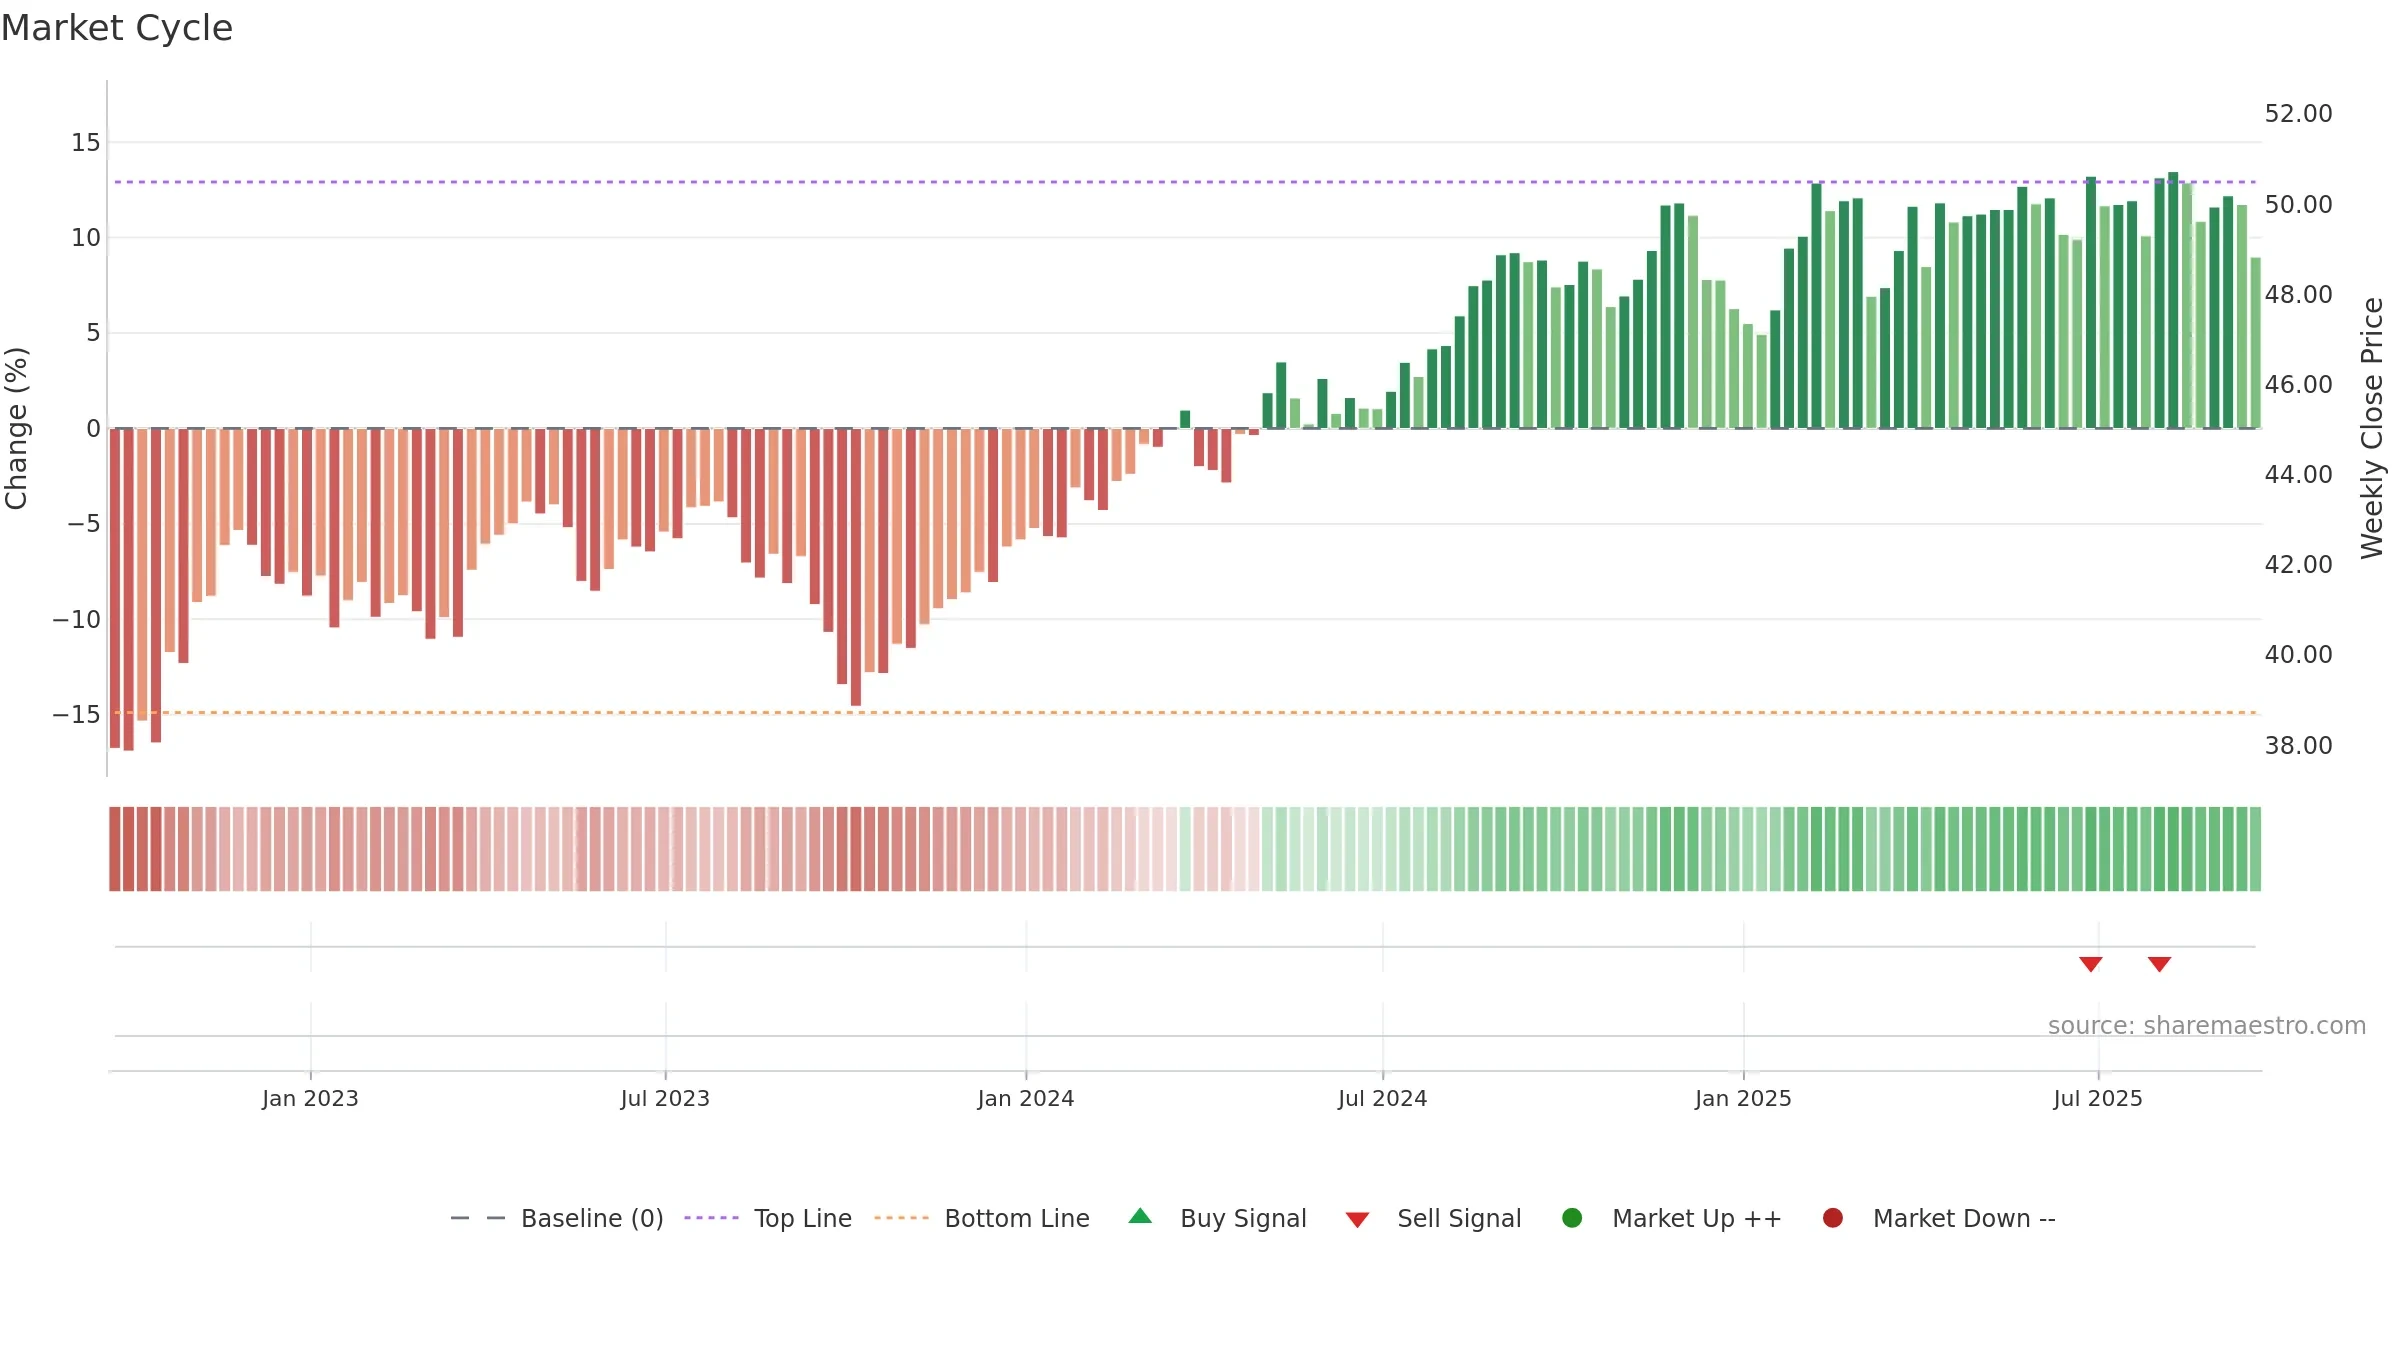Click the Change (%) axis title
The image size is (2400, 1350).
pyautogui.click(x=16, y=428)
